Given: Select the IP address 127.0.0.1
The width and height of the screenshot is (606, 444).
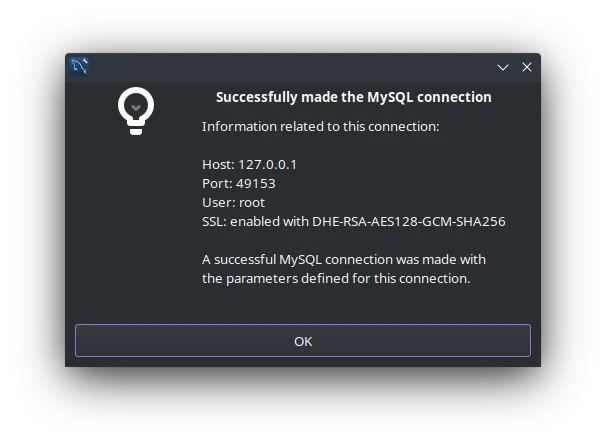Looking at the screenshot, I should pos(267,164).
